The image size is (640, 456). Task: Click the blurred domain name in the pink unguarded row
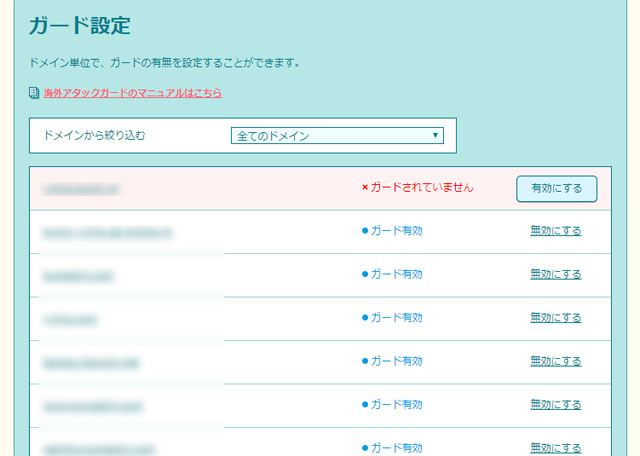point(81,188)
